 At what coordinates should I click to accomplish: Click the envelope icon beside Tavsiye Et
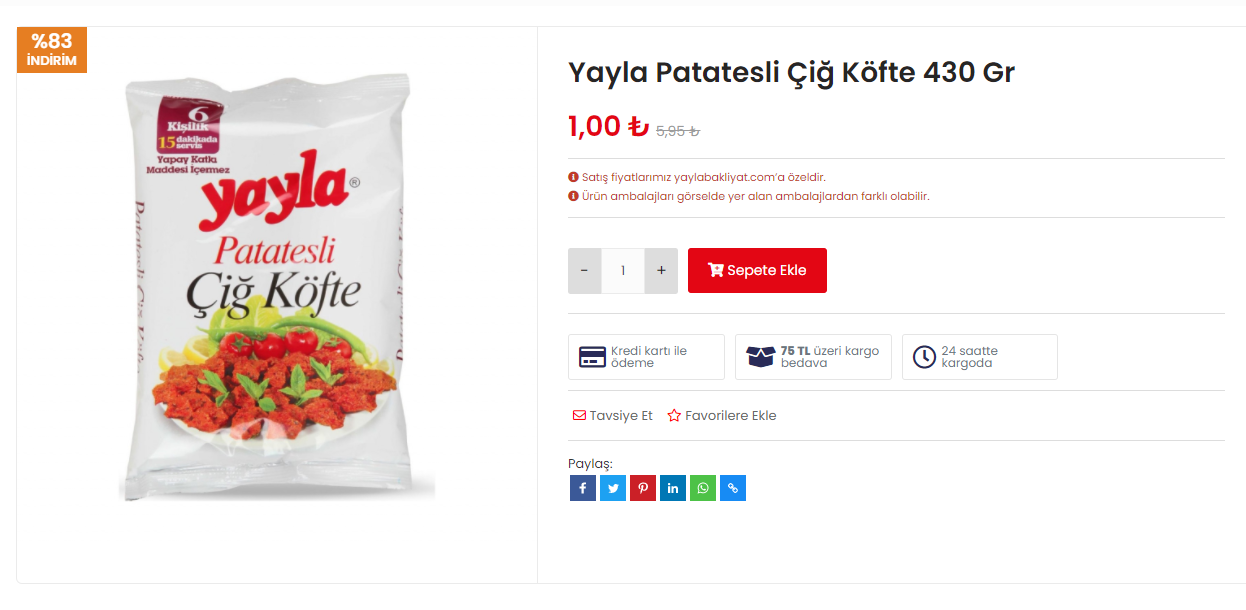[x=579, y=415]
